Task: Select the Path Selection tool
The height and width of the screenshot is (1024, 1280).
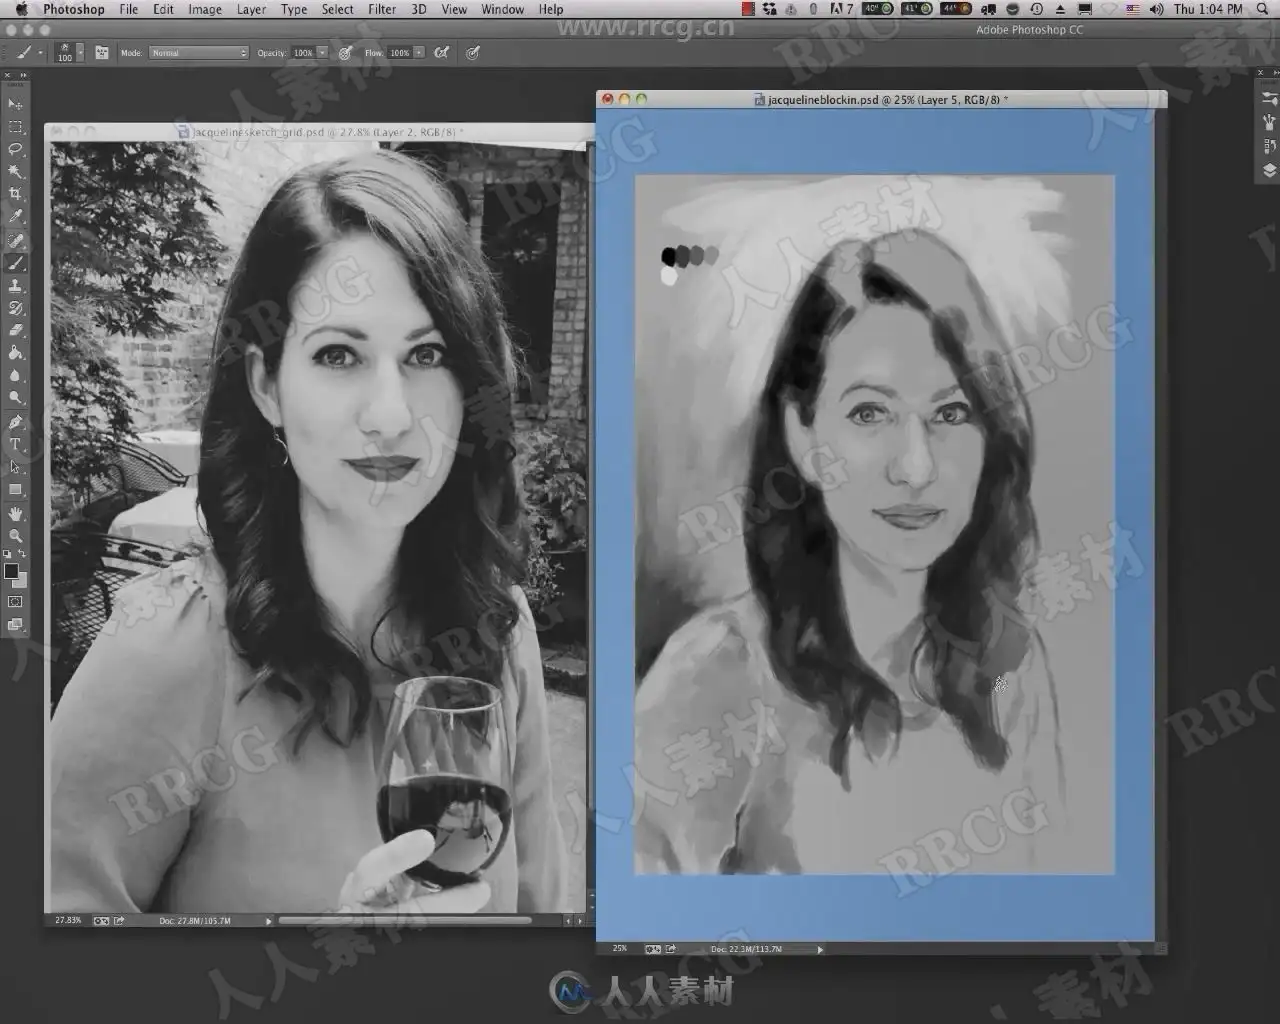Action: 15,467
